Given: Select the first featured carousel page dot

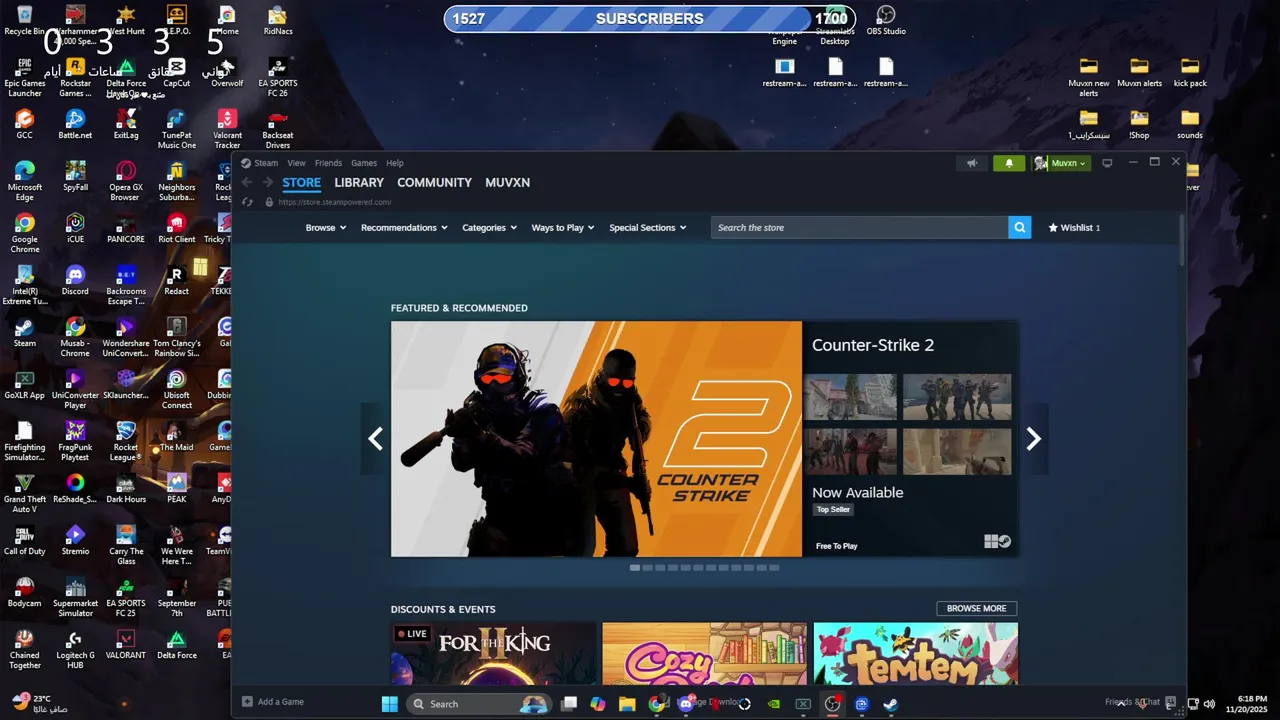Looking at the screenshot, I should pyautogui.click(x=635, y=567).
